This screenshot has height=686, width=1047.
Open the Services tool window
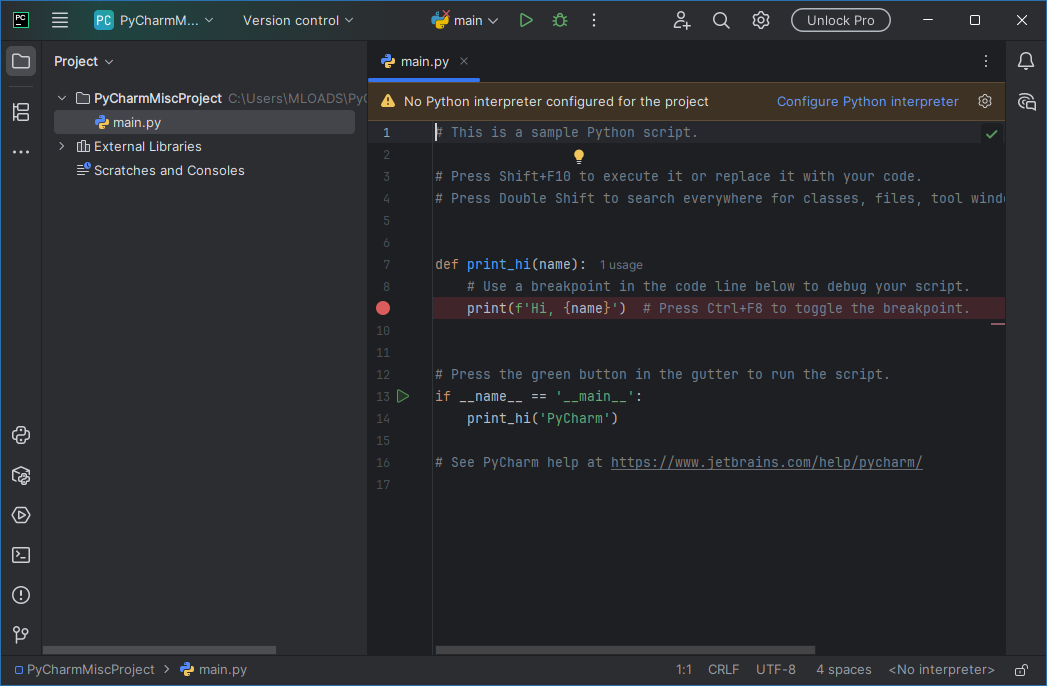(x=21, y=515)
